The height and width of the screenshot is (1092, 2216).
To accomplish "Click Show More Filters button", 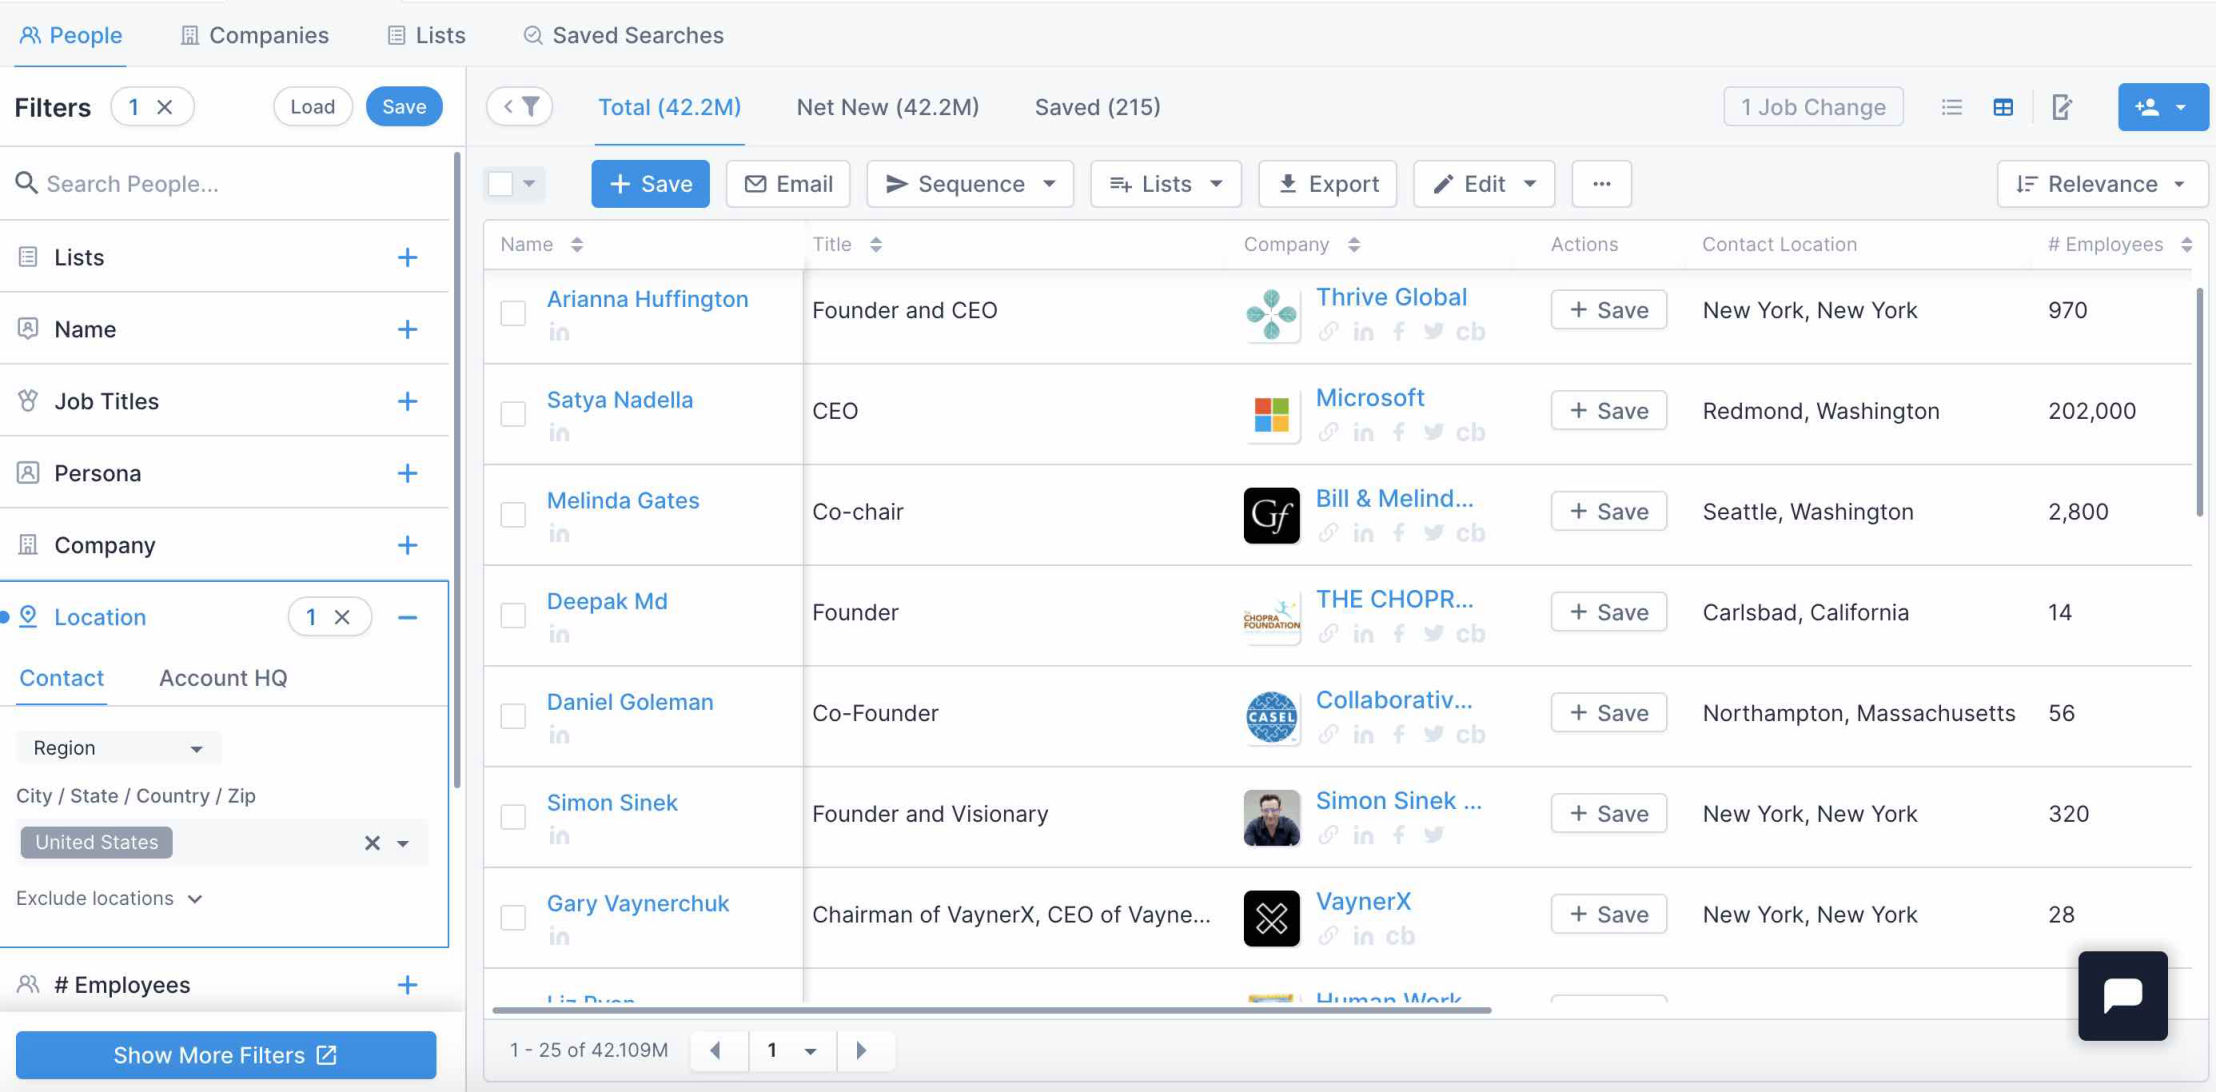I will pyautogui.click(x=226, y=1055).
